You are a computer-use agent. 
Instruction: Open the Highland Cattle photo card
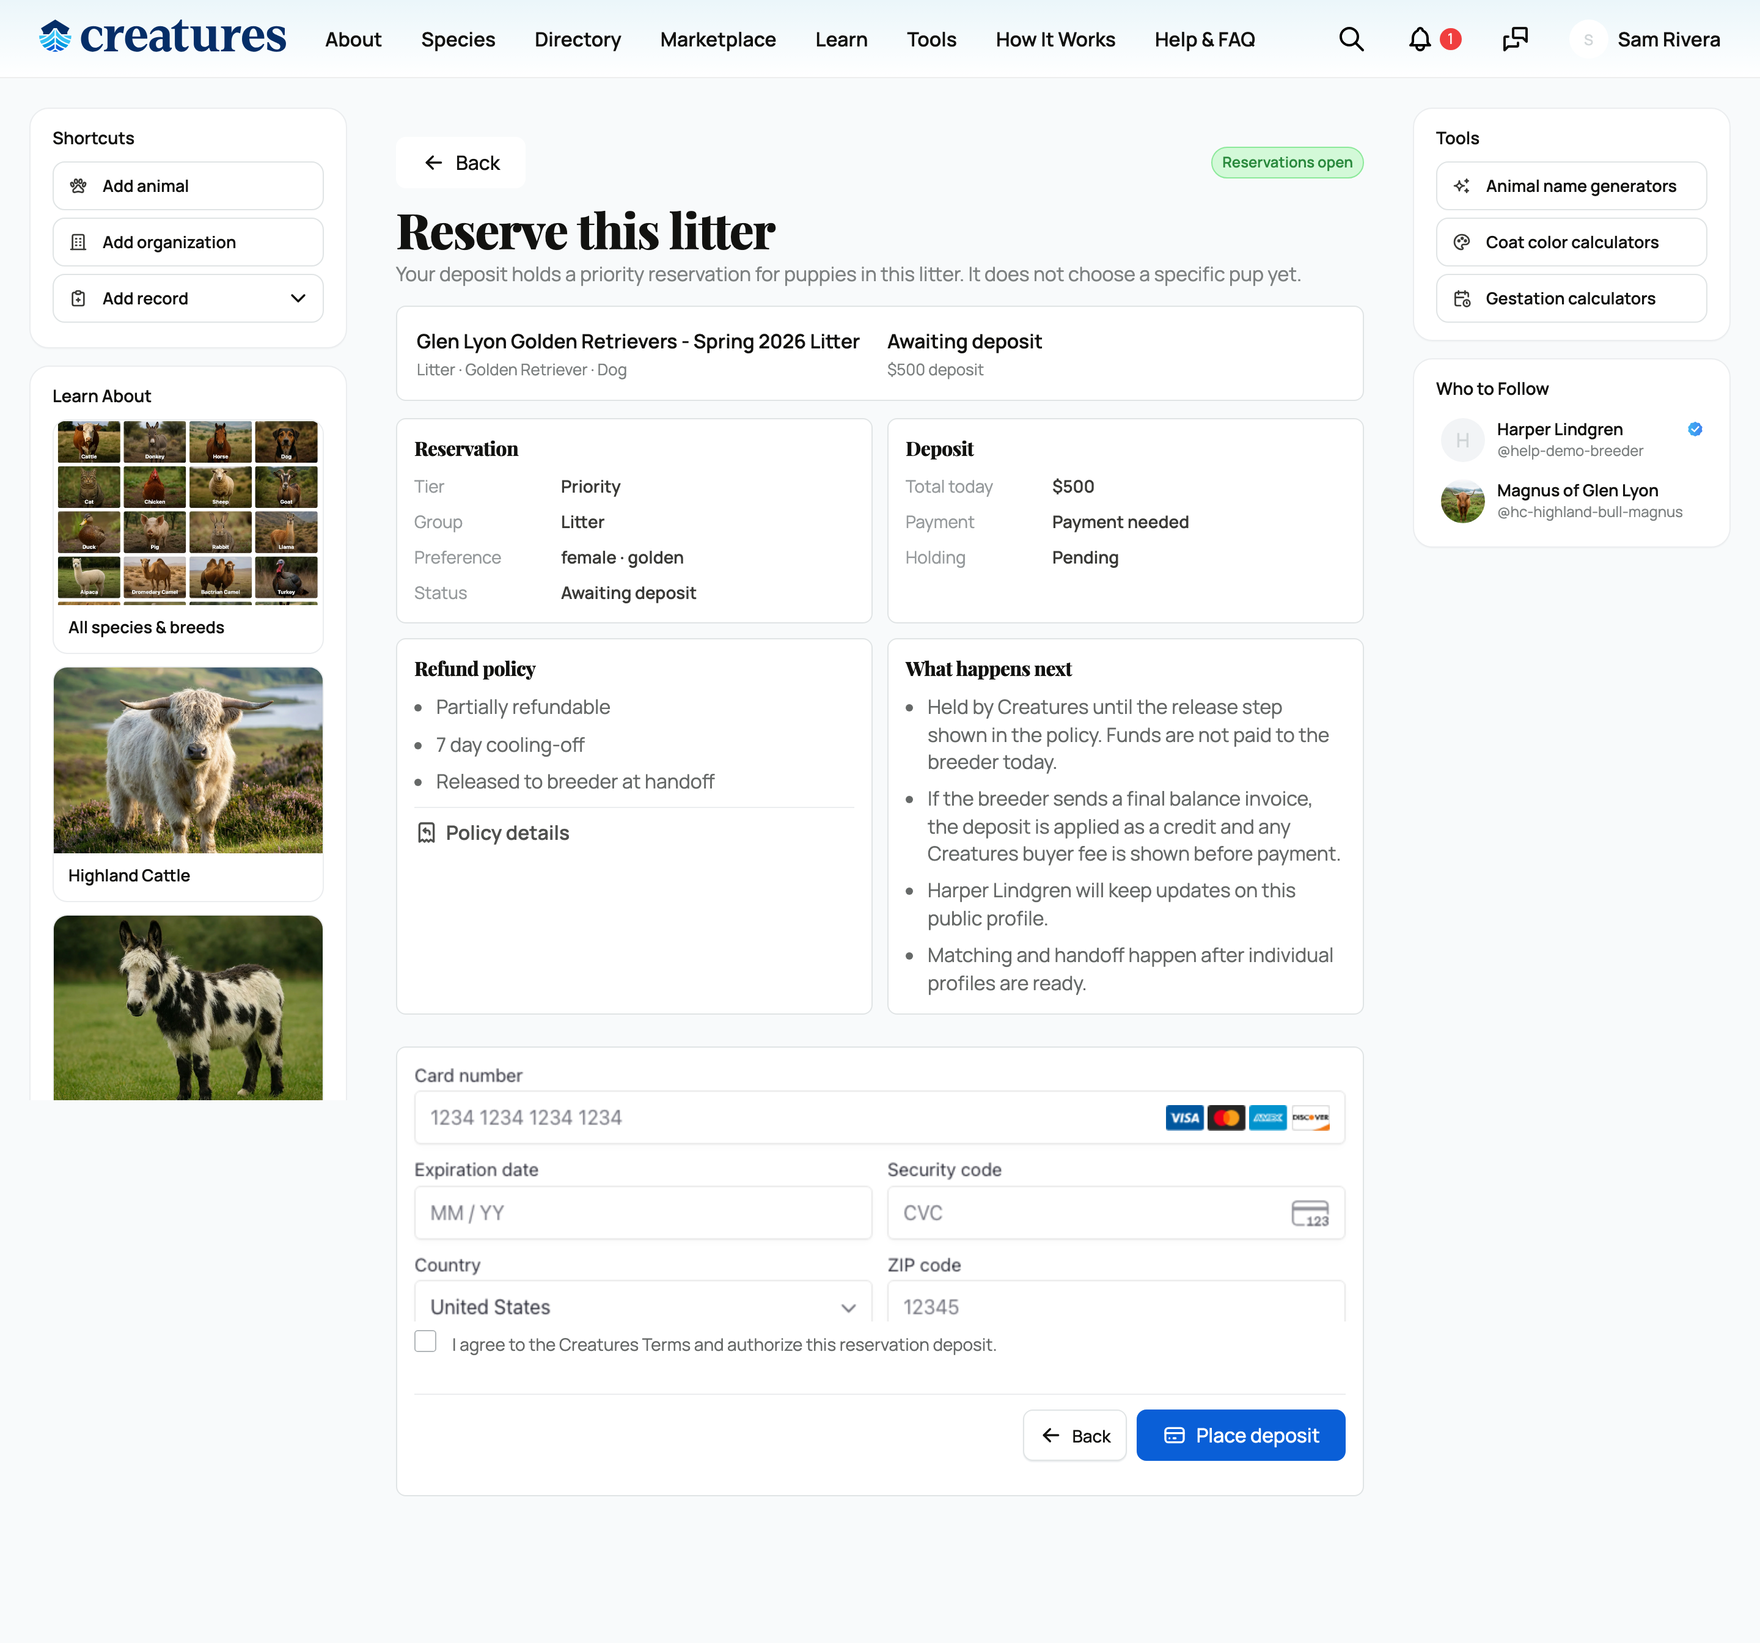(x=188, y=760)
